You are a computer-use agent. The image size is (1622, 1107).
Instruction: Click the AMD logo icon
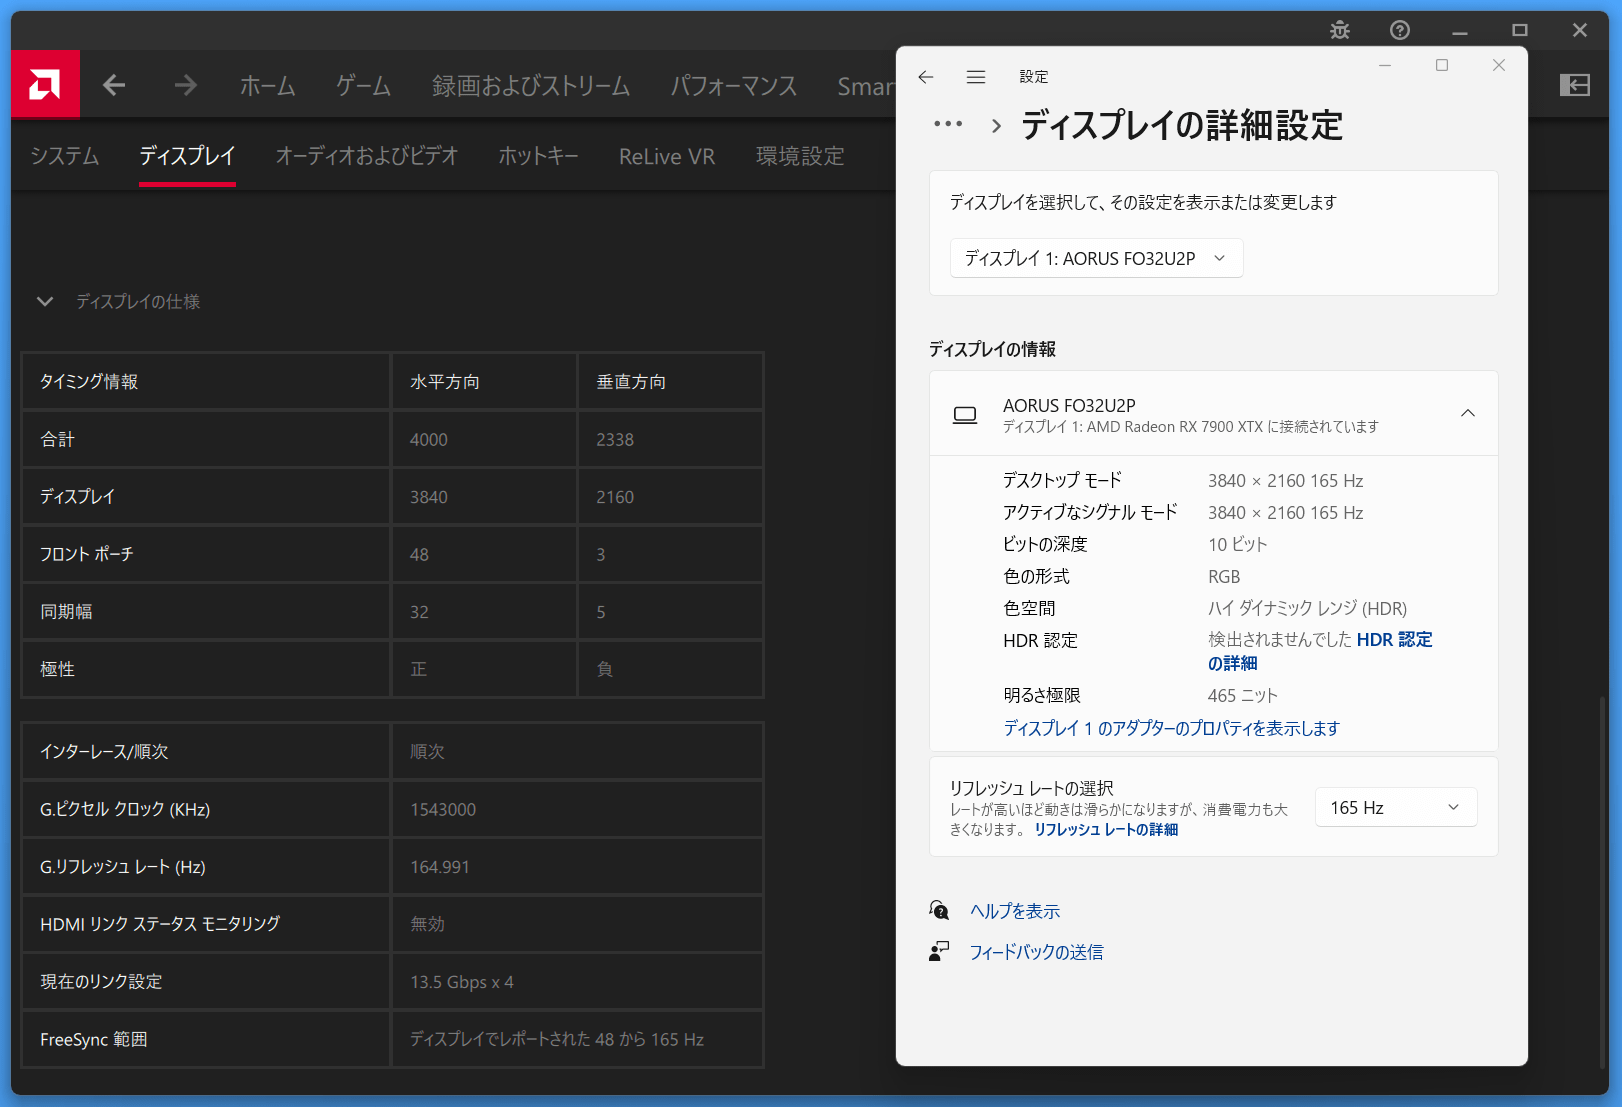45,85
